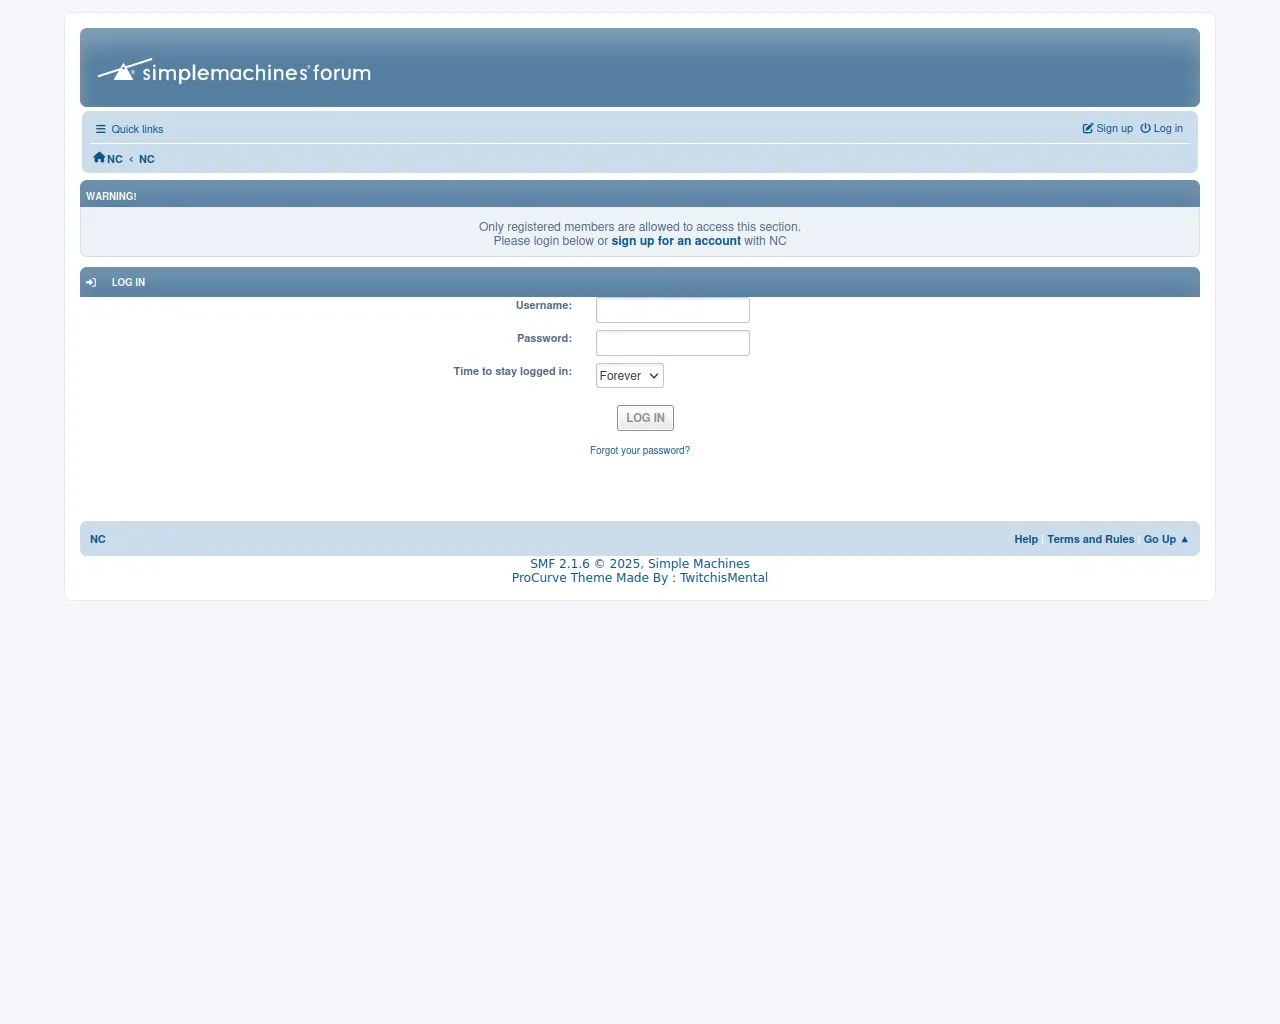The width and height of the screenshot is (1280, 1024).
Task: Click the Simple Machines Forum logo
Action: [234, 71]
